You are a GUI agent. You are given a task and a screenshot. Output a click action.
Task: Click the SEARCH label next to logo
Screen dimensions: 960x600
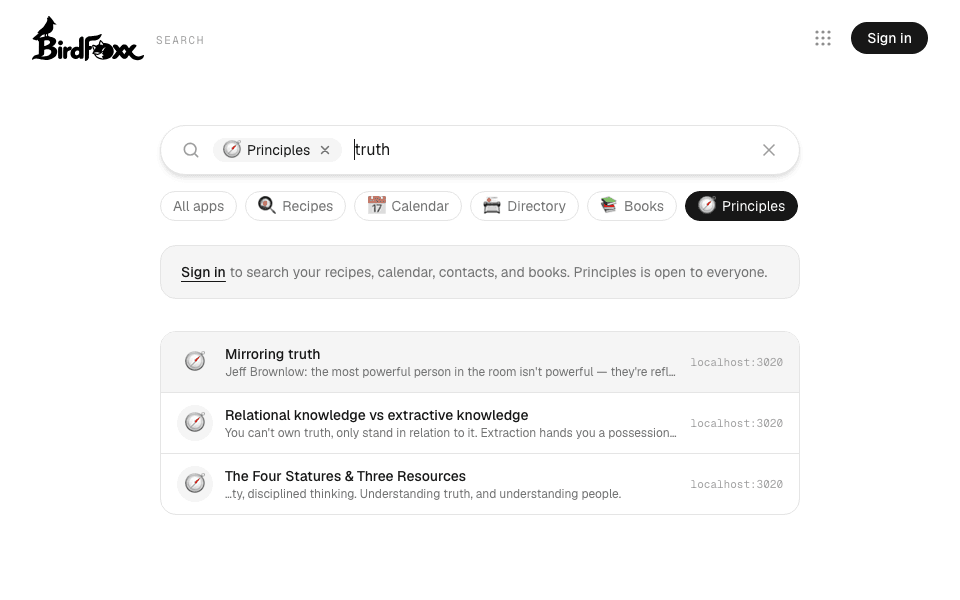(x=180, y=40)
